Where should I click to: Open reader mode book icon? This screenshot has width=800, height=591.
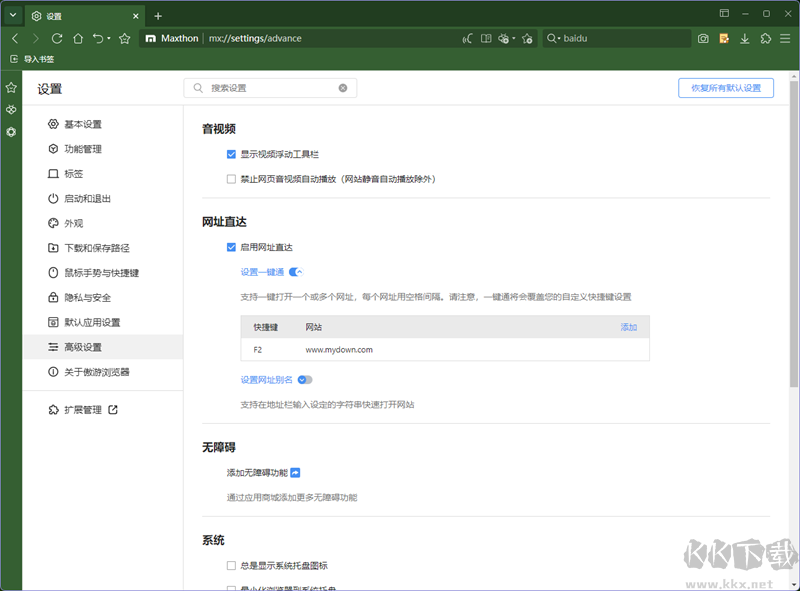pos(486,38)
